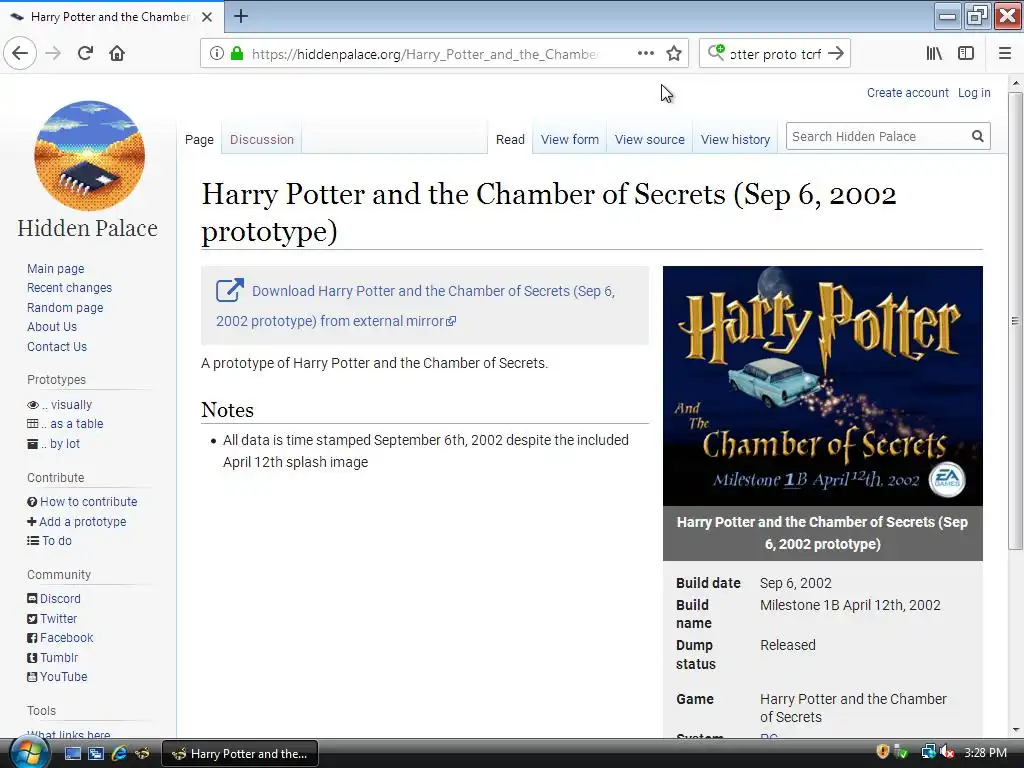Launch Internet Explorer from quick launch
Screen dimensions: 1024x768
[x=119, y=754]
